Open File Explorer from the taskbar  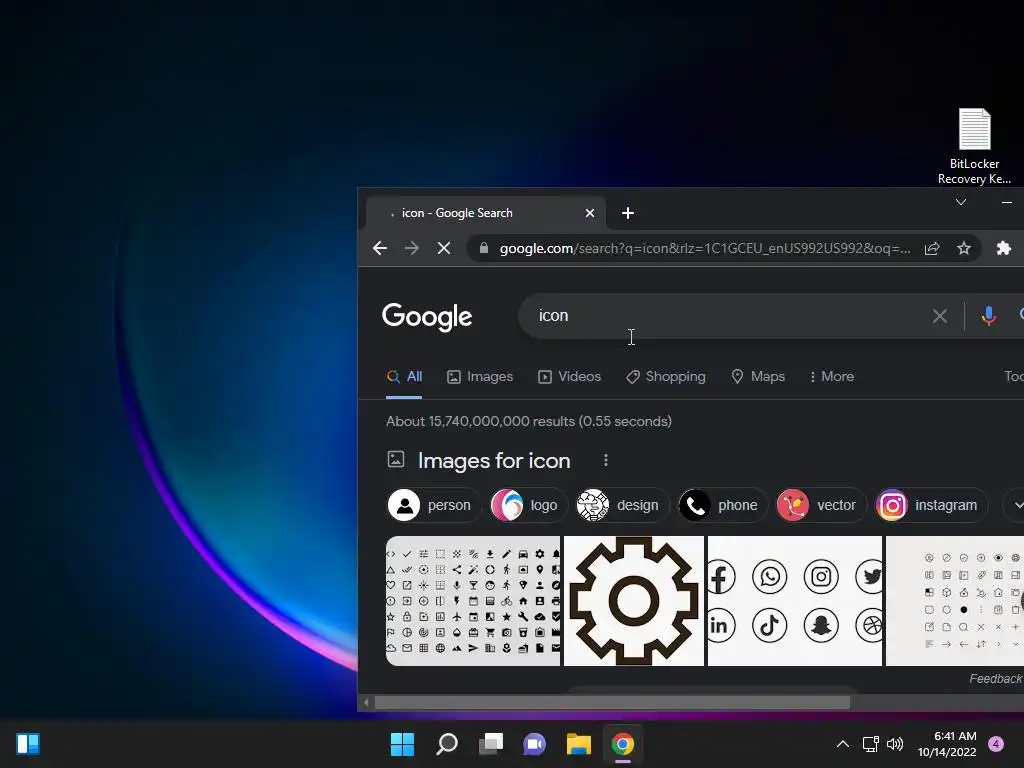point(579,744)
